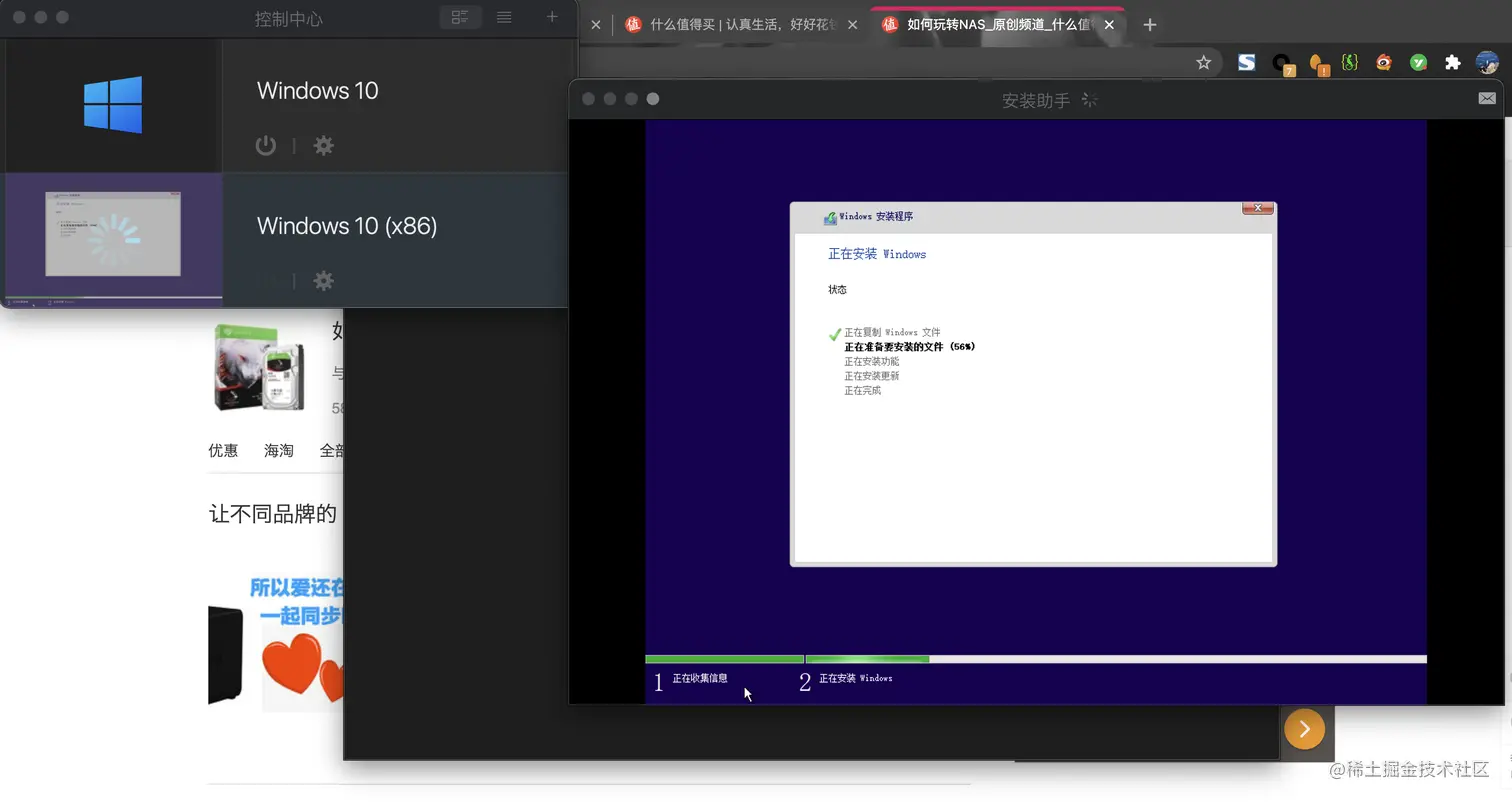Click the "控制中心" window title
Viewport: 1512px width, 802px height.
pyautogui.click(x=288, y=18)
